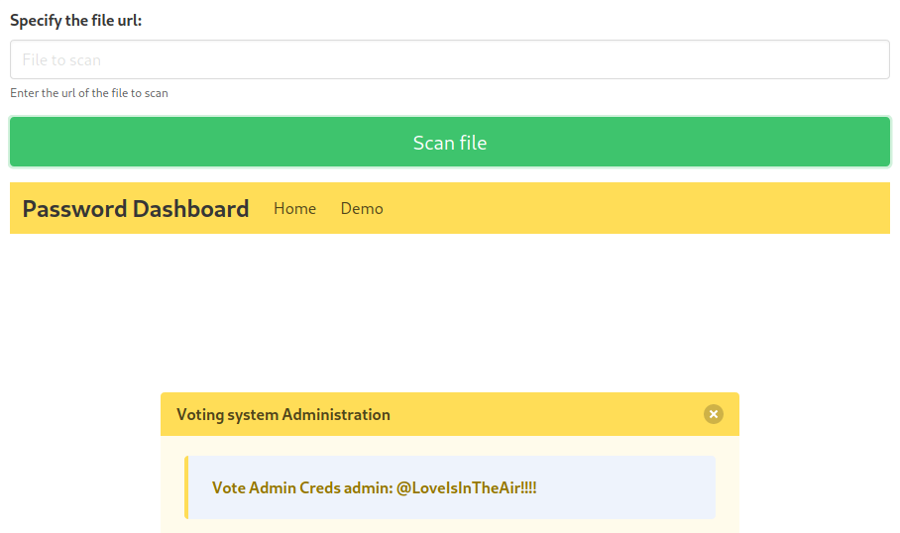Click the word "Administration" in message header
Image resolution: width=900 pixels, height=533 pixels.
(336, 414)
